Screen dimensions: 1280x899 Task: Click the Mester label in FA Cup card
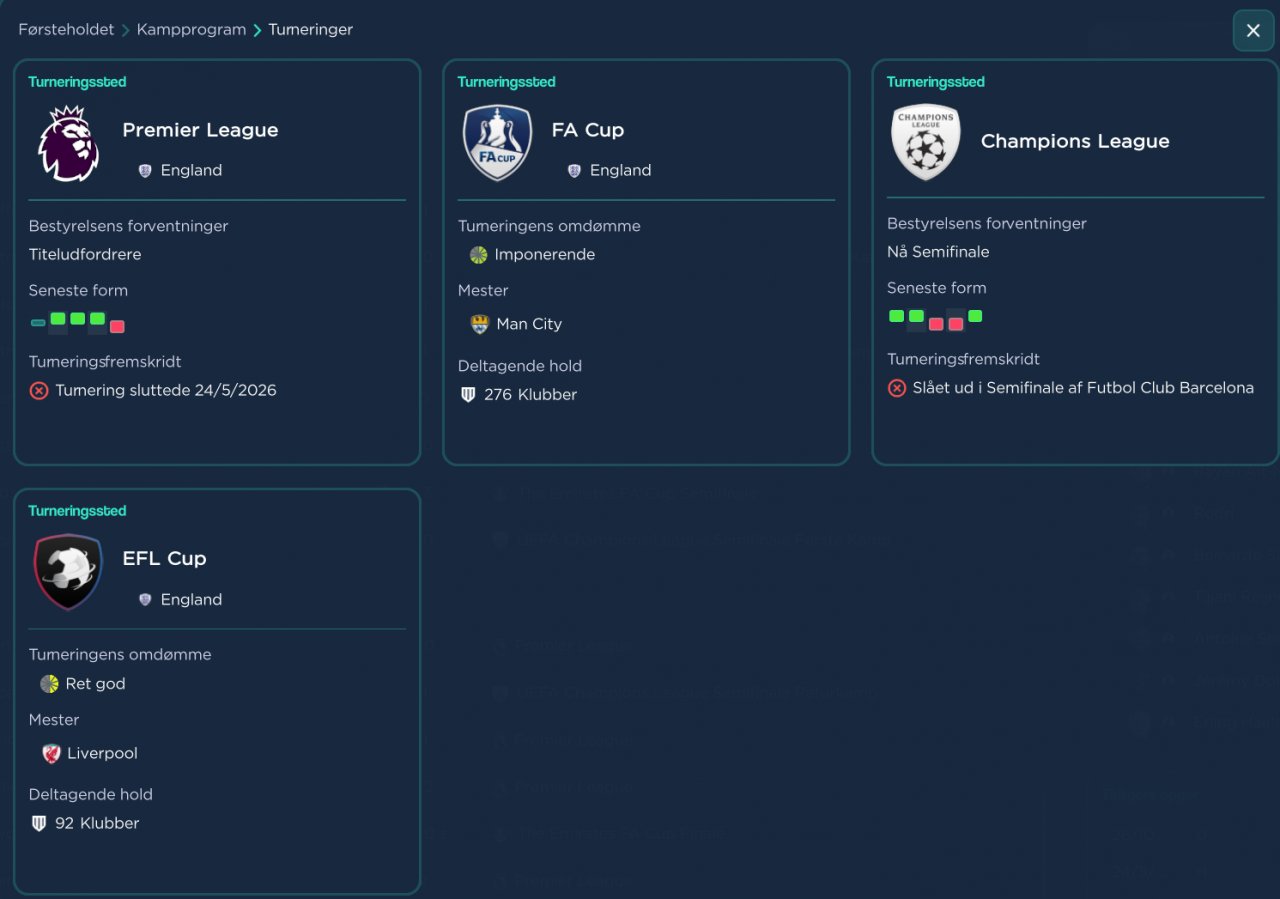click(483, 291)
